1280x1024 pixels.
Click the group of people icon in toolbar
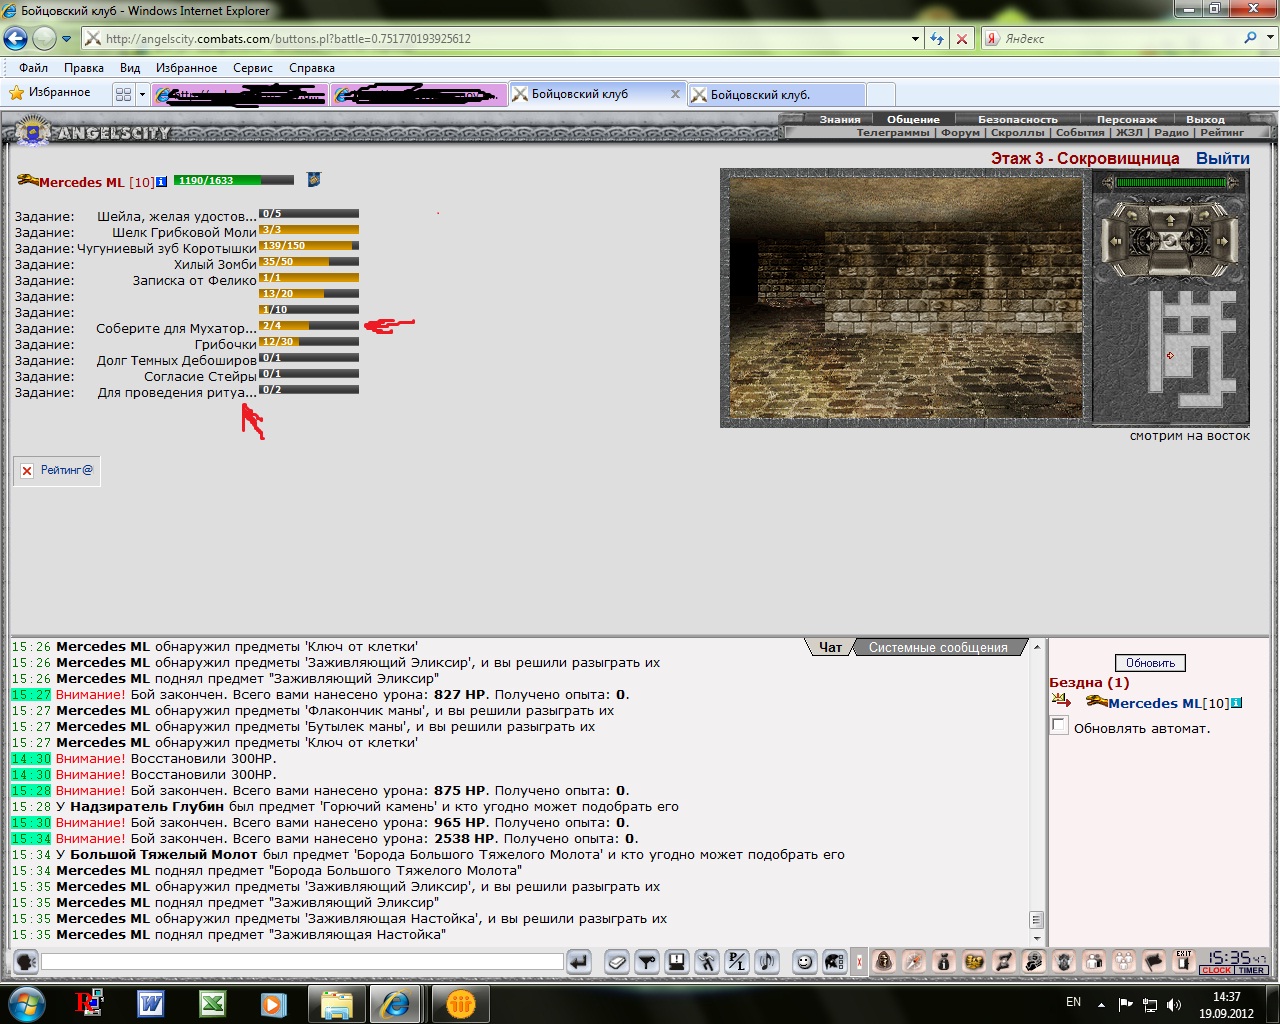(1124, 962)
